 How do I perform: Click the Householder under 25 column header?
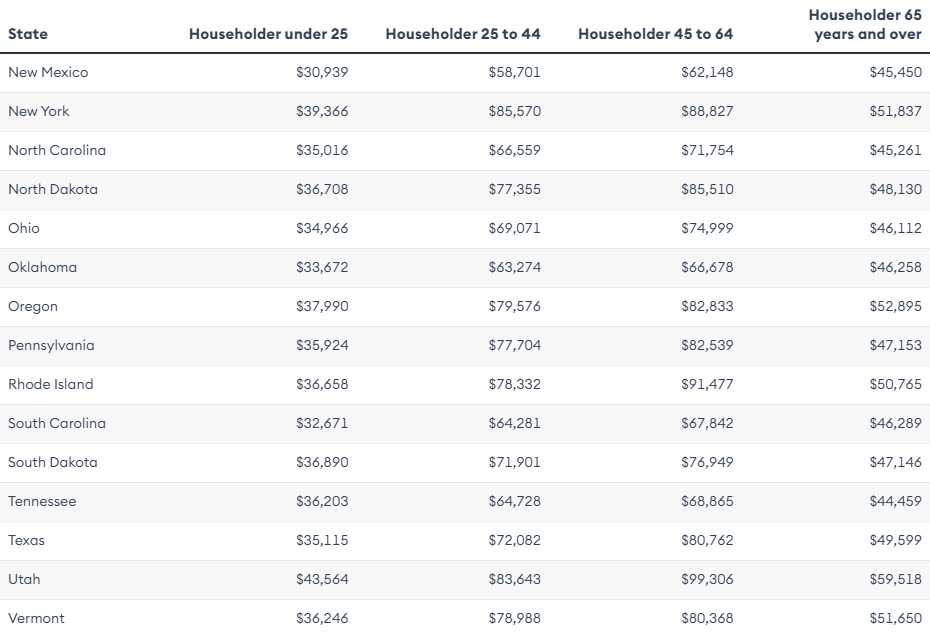(x=268, y=34)
